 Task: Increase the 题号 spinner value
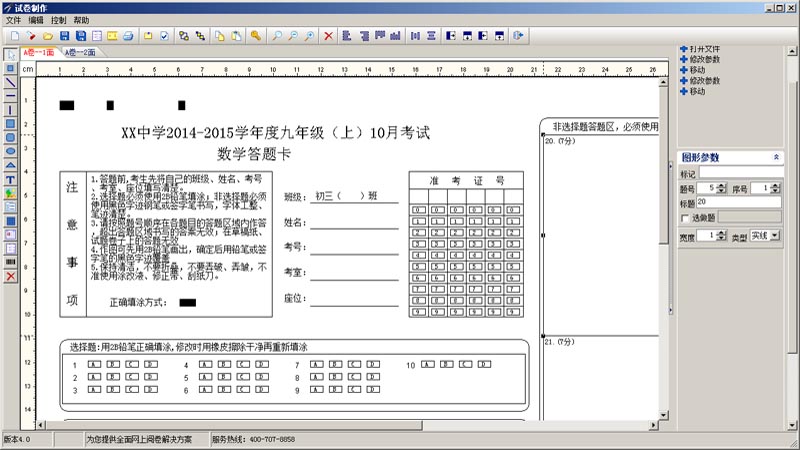(722, 185)
